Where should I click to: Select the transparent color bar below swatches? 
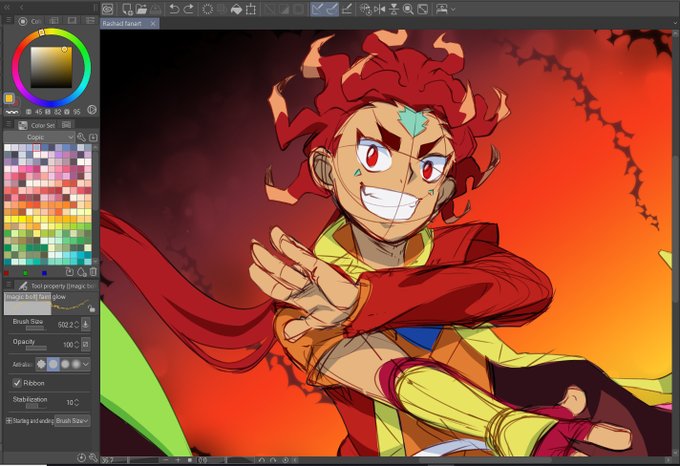pyautogui.click(x=12, y=112)
